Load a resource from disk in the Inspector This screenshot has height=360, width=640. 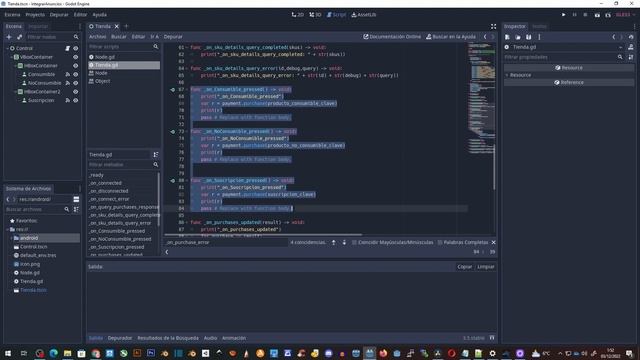[518, 37]
